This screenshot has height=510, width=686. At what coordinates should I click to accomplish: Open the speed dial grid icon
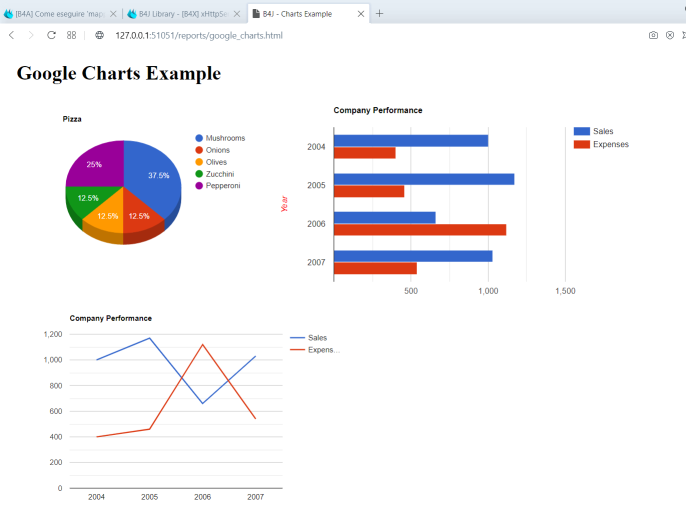(71, 35)
